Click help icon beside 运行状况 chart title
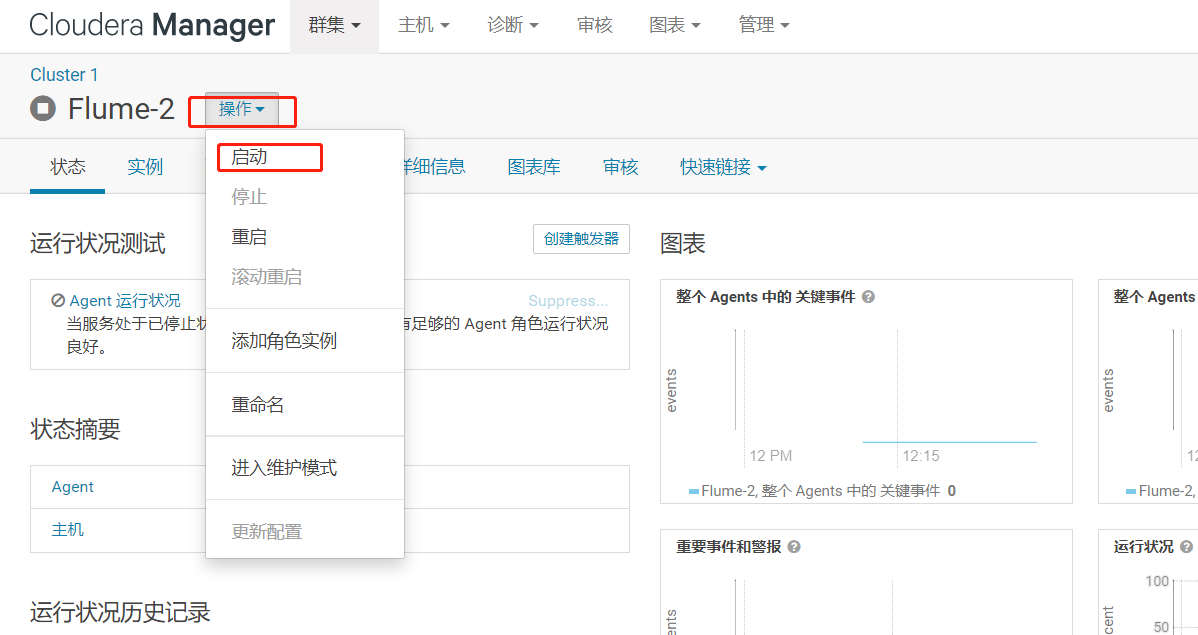This screenshot has width=1198, height=635. 1186,547
